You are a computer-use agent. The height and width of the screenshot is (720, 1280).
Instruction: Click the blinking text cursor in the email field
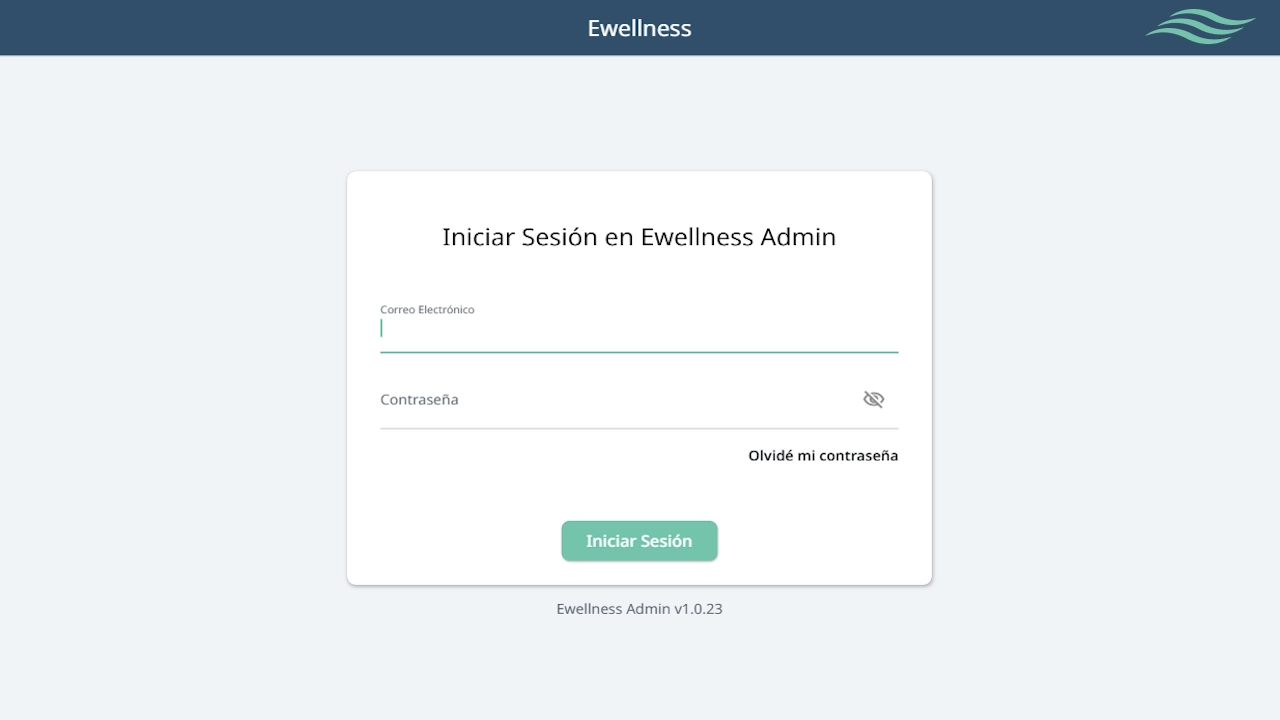382,328
